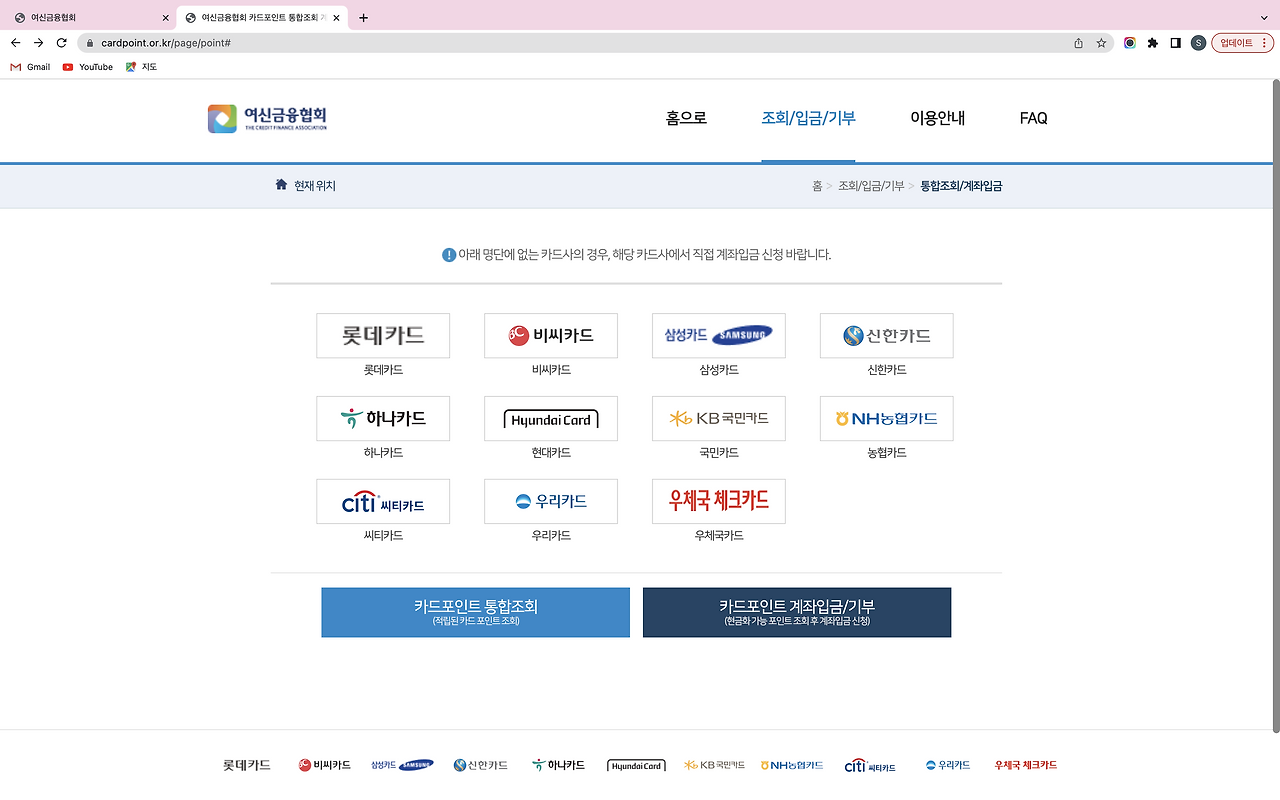Open the 이용안내 navigation menu
The width and height of the screenshot is (1280, 800).
(937, 118)
